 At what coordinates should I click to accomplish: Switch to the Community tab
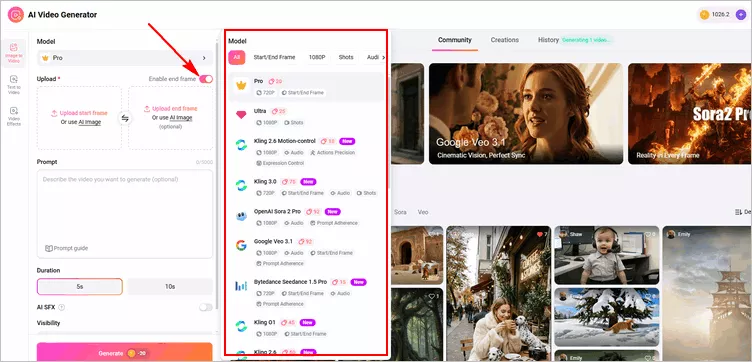[x=455, y=40]
